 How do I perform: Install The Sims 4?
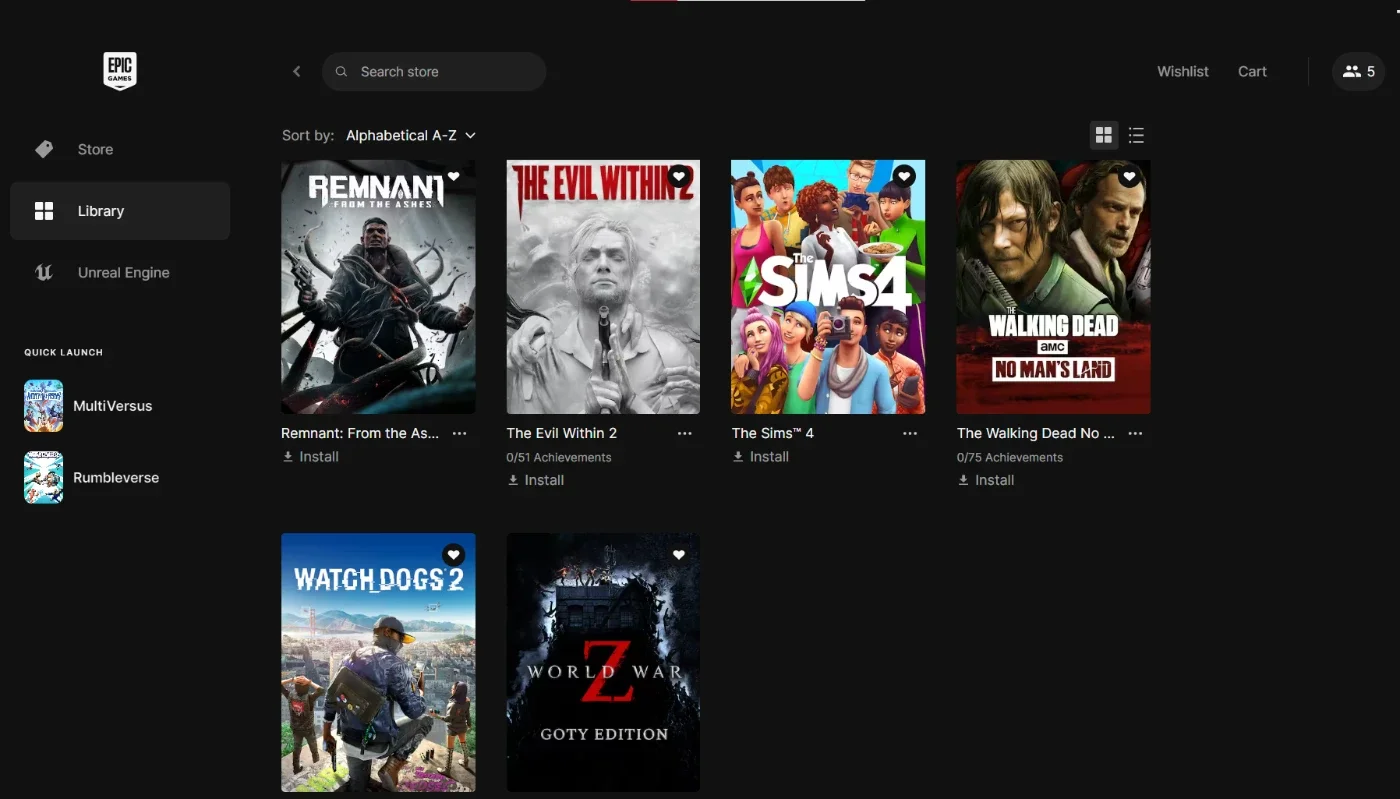tap(761, 456)
